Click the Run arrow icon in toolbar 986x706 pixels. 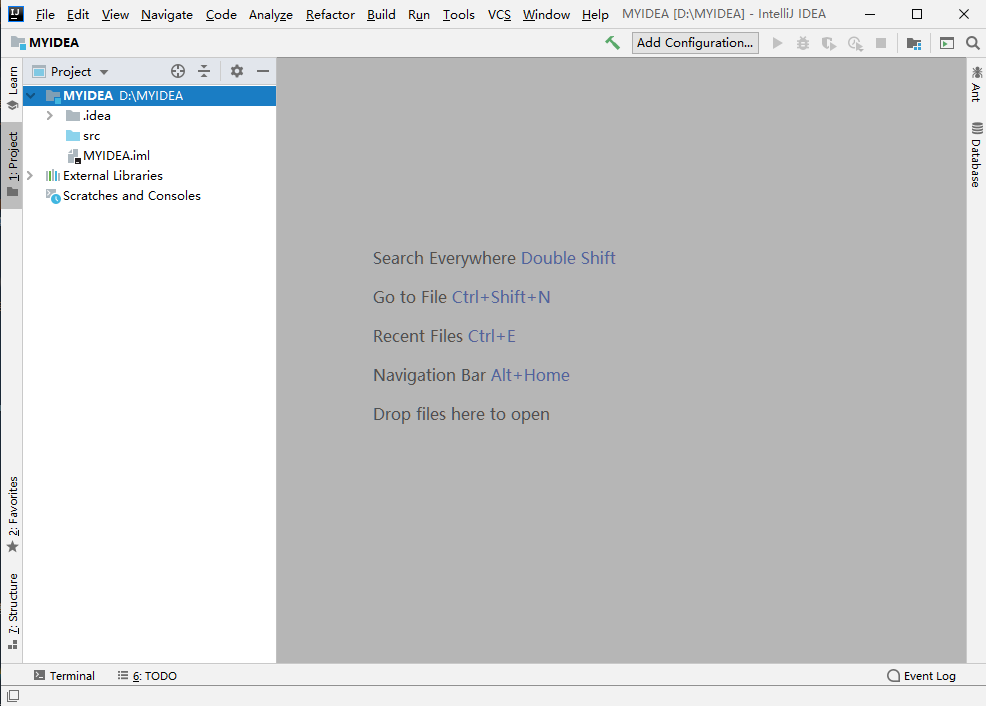pos(777,43)
